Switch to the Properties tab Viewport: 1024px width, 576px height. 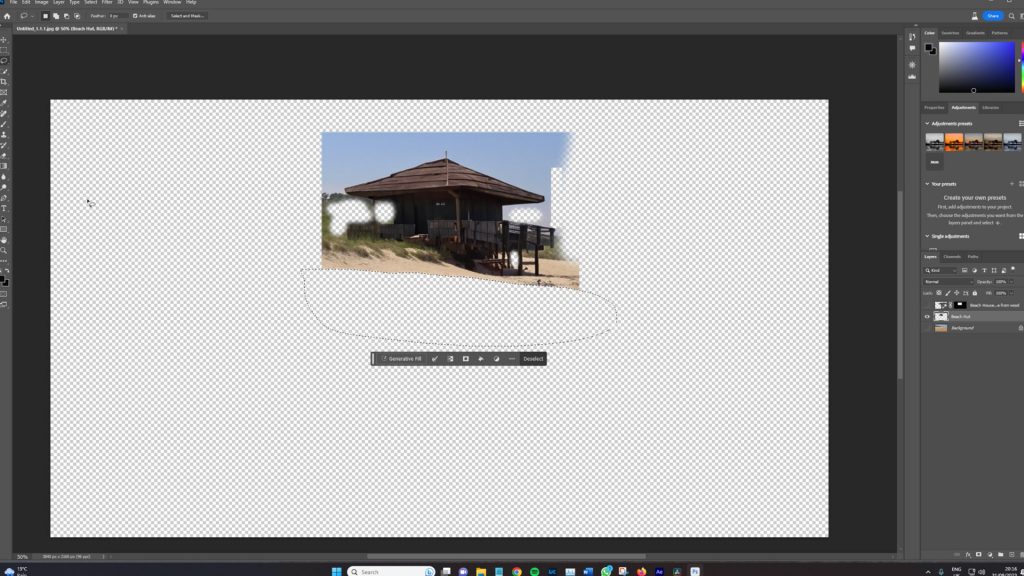pyautogui.click(x=935, y=108)
